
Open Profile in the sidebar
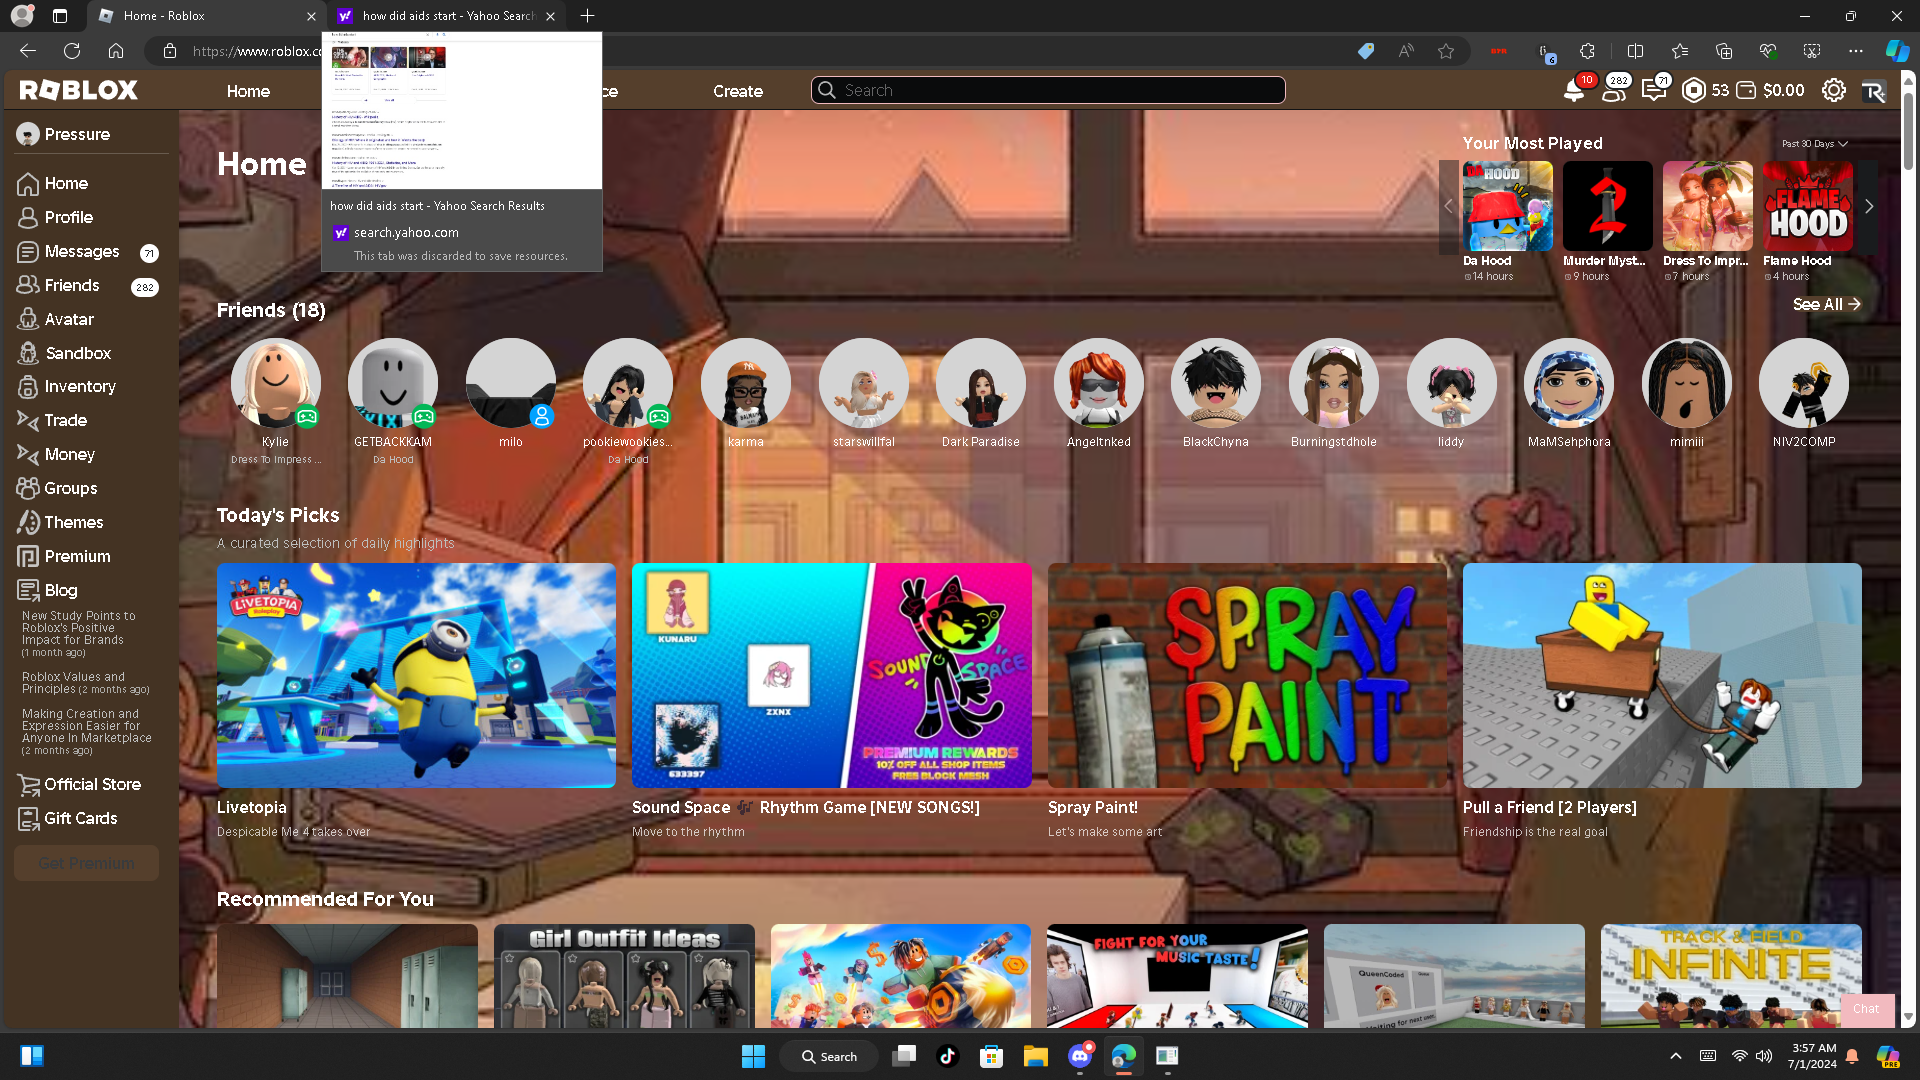(x=68, y=217)
